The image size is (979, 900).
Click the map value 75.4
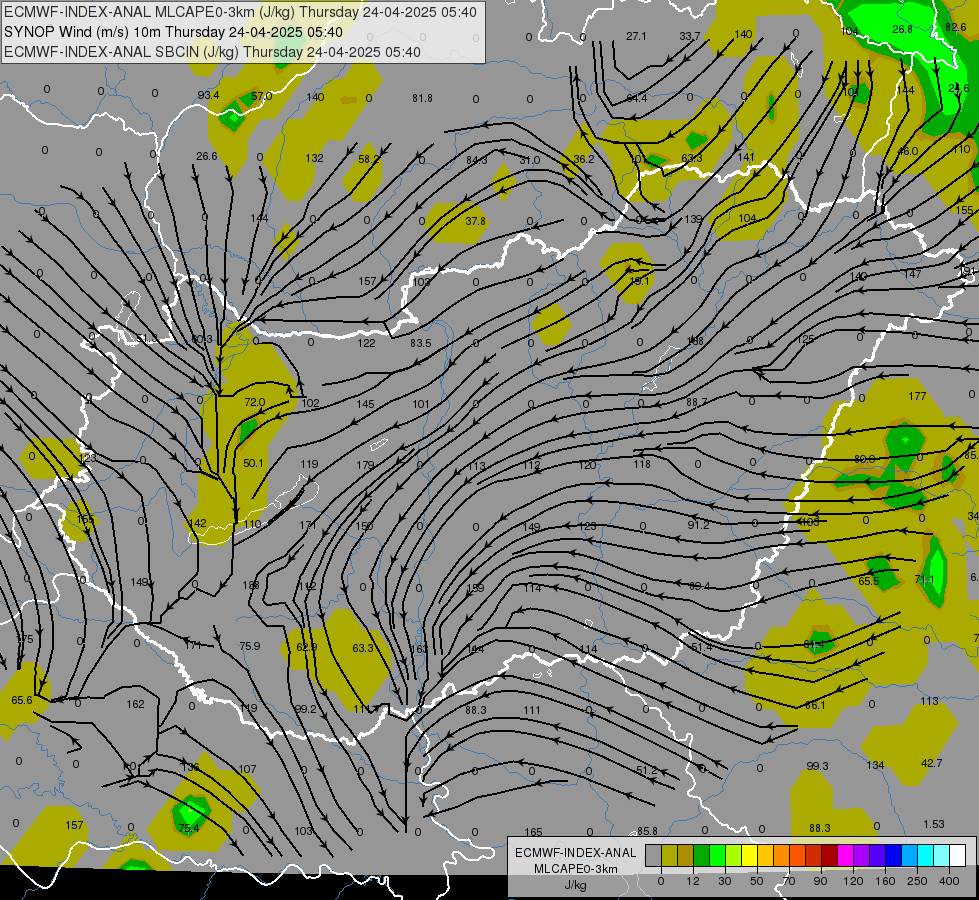click(189, 828)
